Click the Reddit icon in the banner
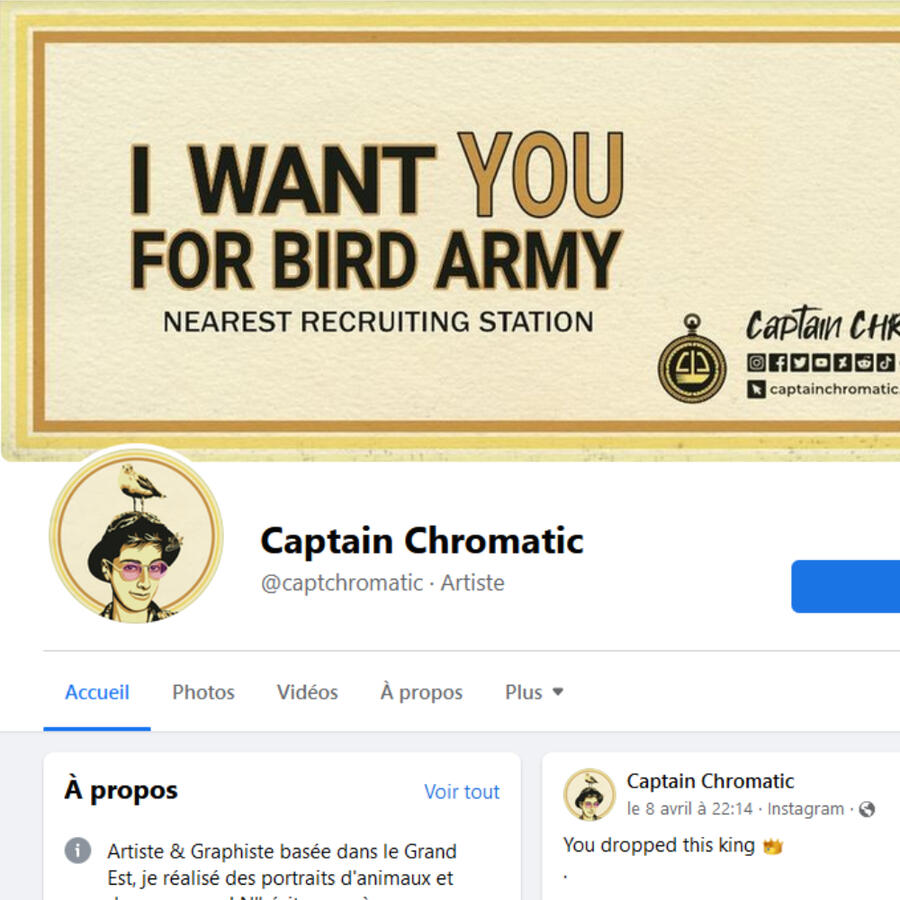900x900 pixels. pos(864,363)
